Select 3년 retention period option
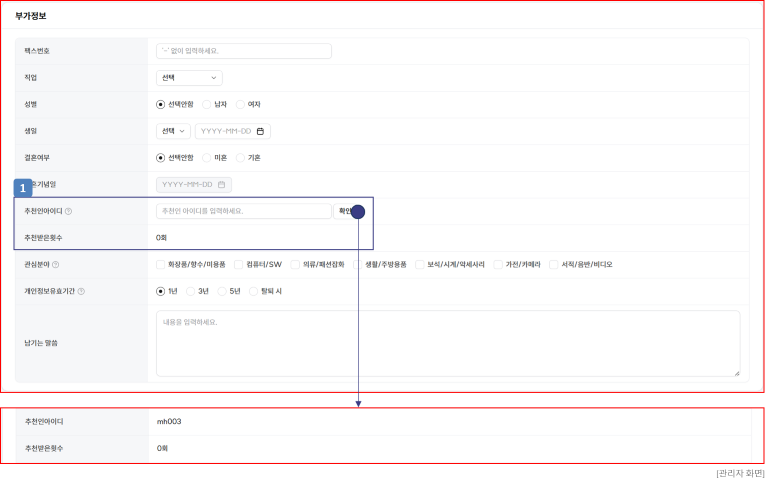The height and width of the screenshot is (484, 772). tap(191, 291)
